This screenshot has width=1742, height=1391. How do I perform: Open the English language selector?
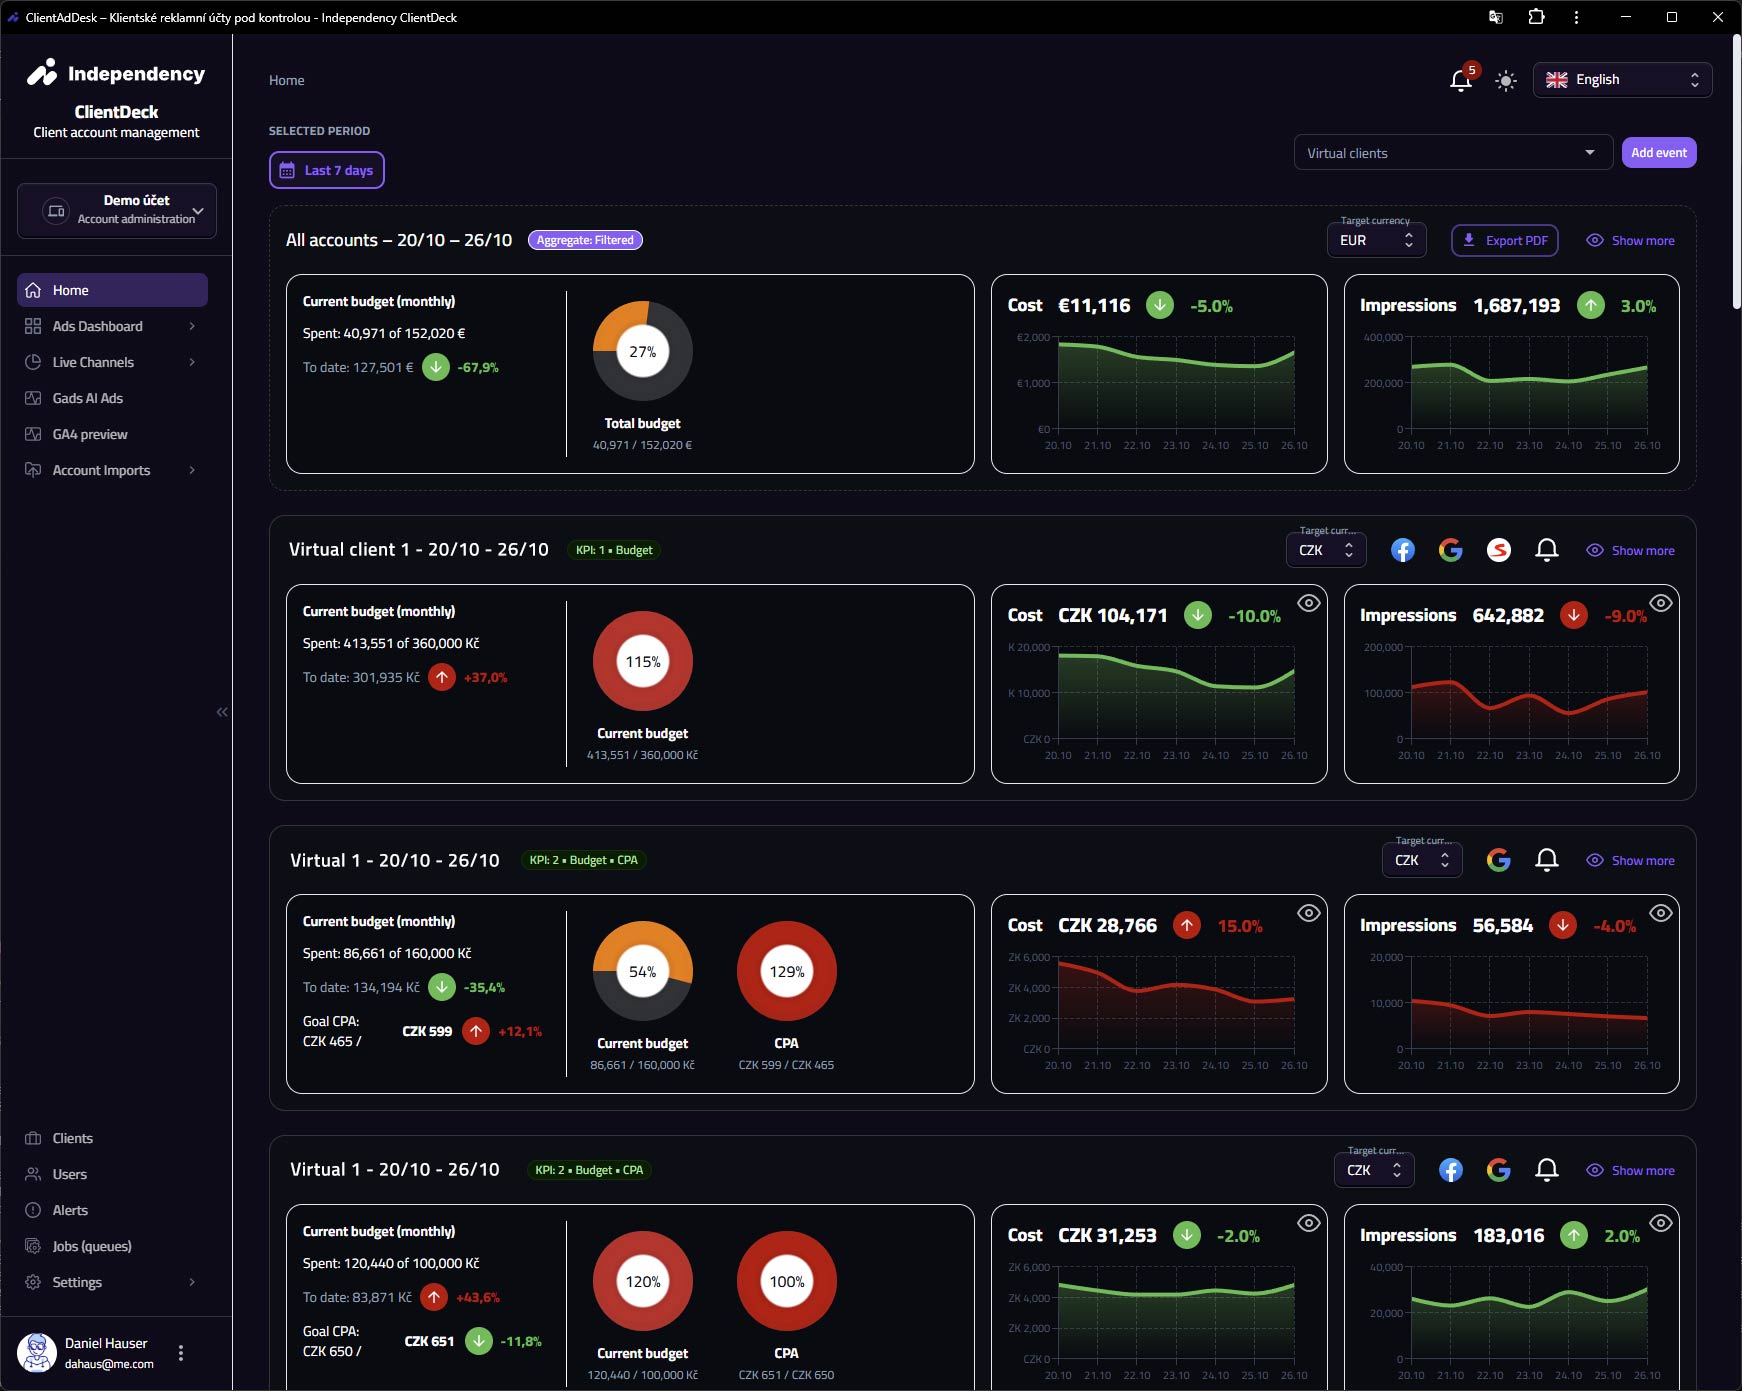coord(1622,79)
